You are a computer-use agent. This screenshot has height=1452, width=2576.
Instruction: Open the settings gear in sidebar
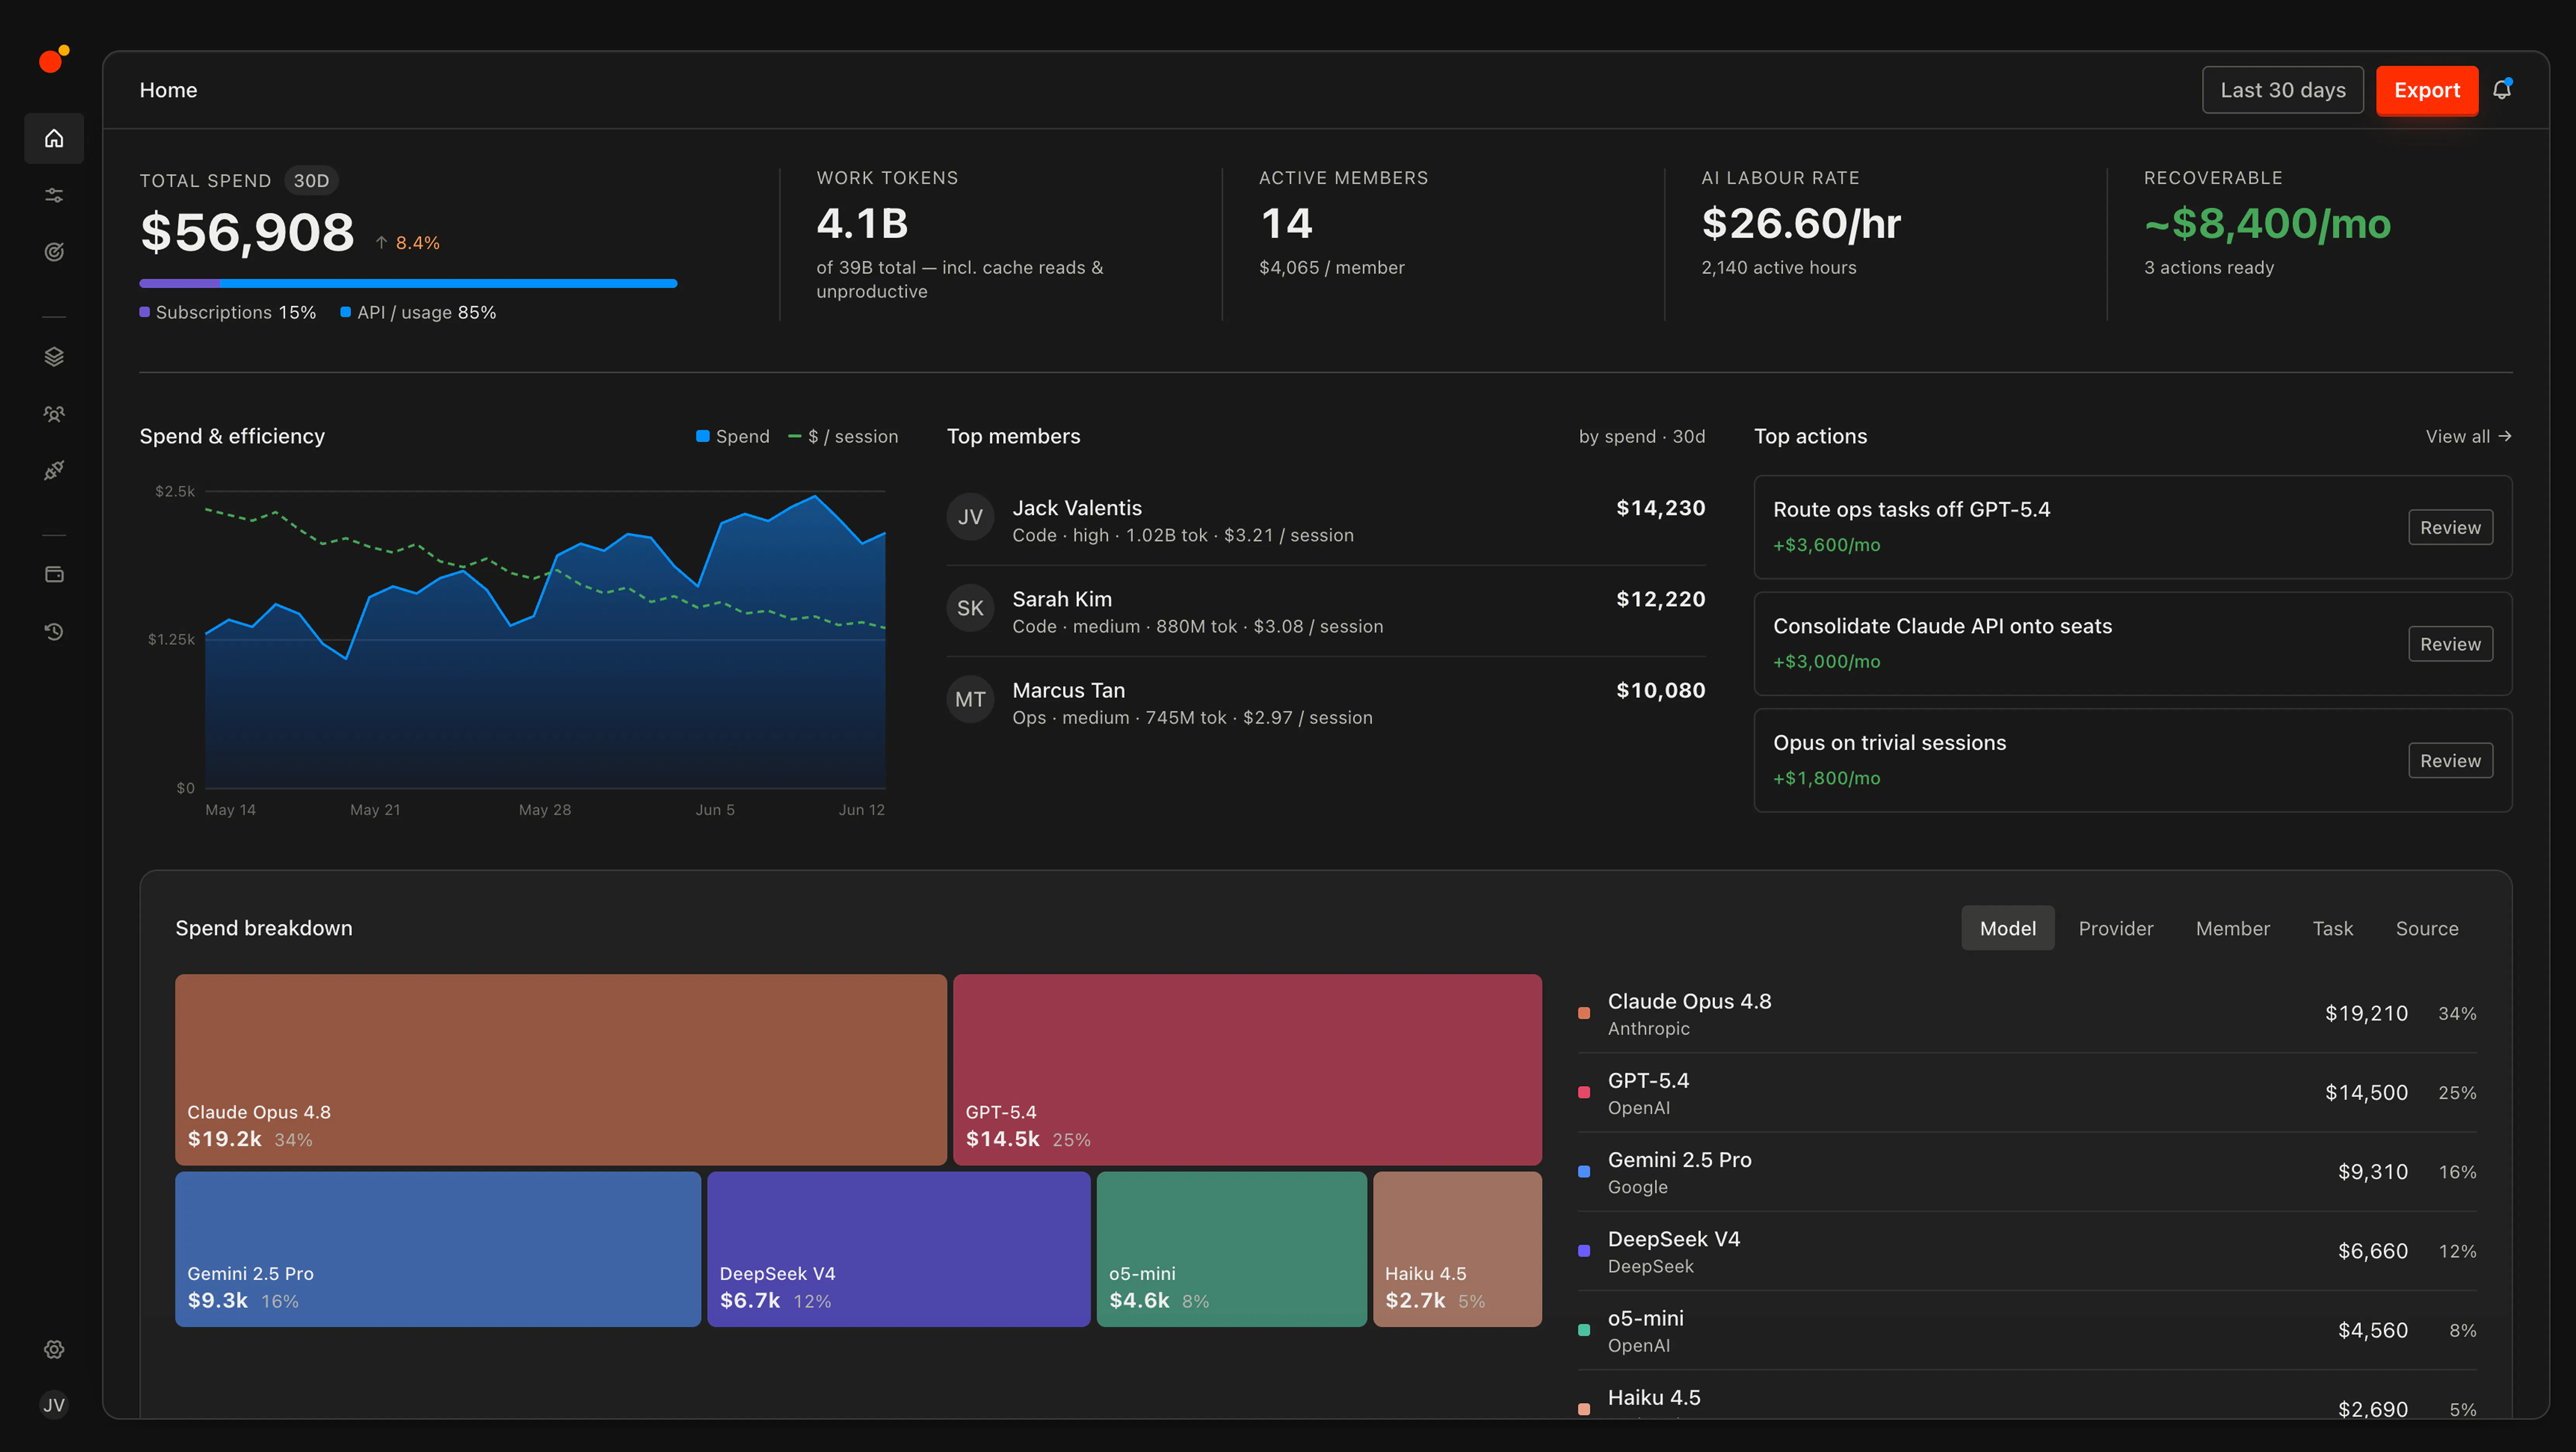(54, 1349)
